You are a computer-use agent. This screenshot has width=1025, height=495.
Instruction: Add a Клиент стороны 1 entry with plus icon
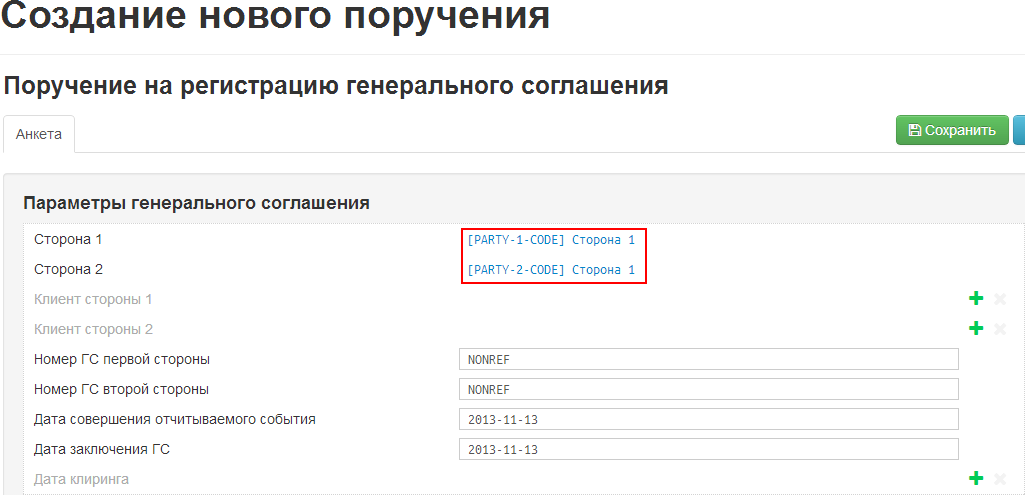pos(976,299)
